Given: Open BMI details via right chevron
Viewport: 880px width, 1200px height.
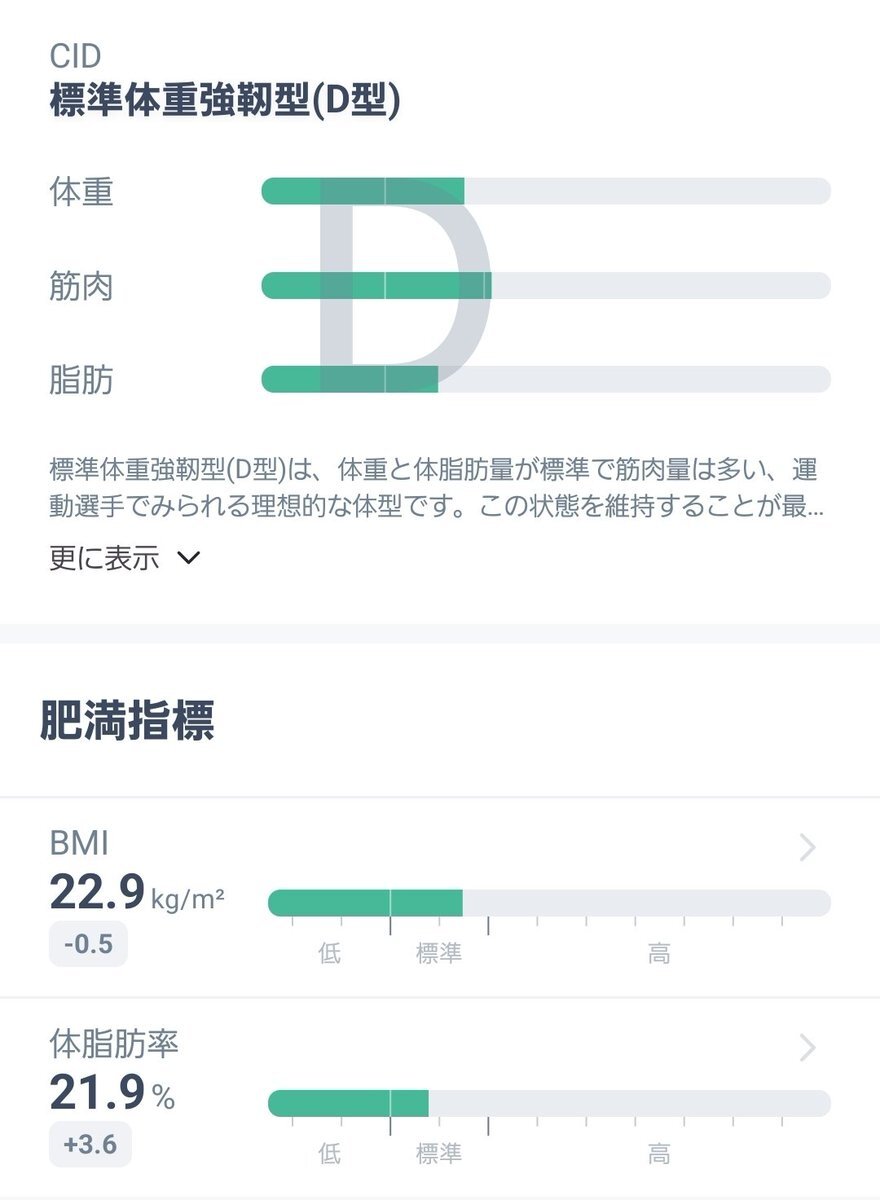Looking at the screenshot, I should tap(808, 848).
